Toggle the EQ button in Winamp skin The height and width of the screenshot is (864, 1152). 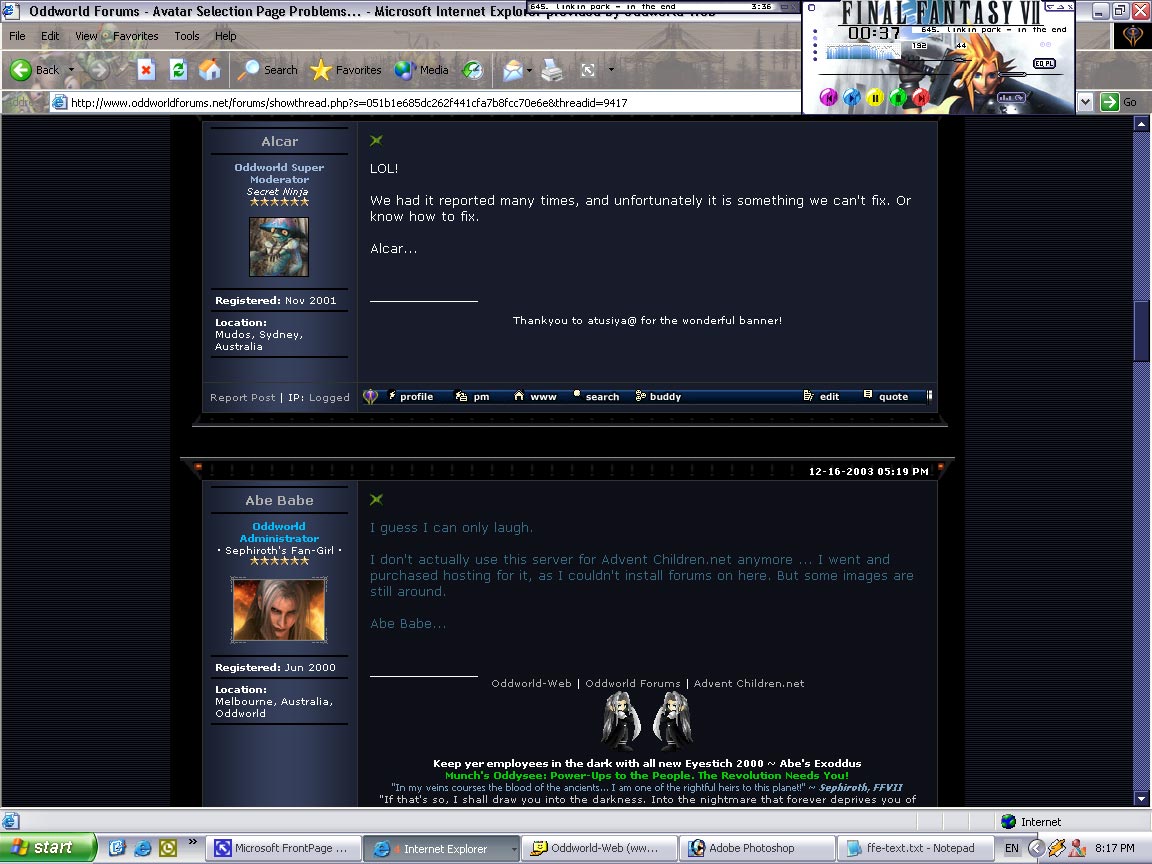(x=1038, y=63)
